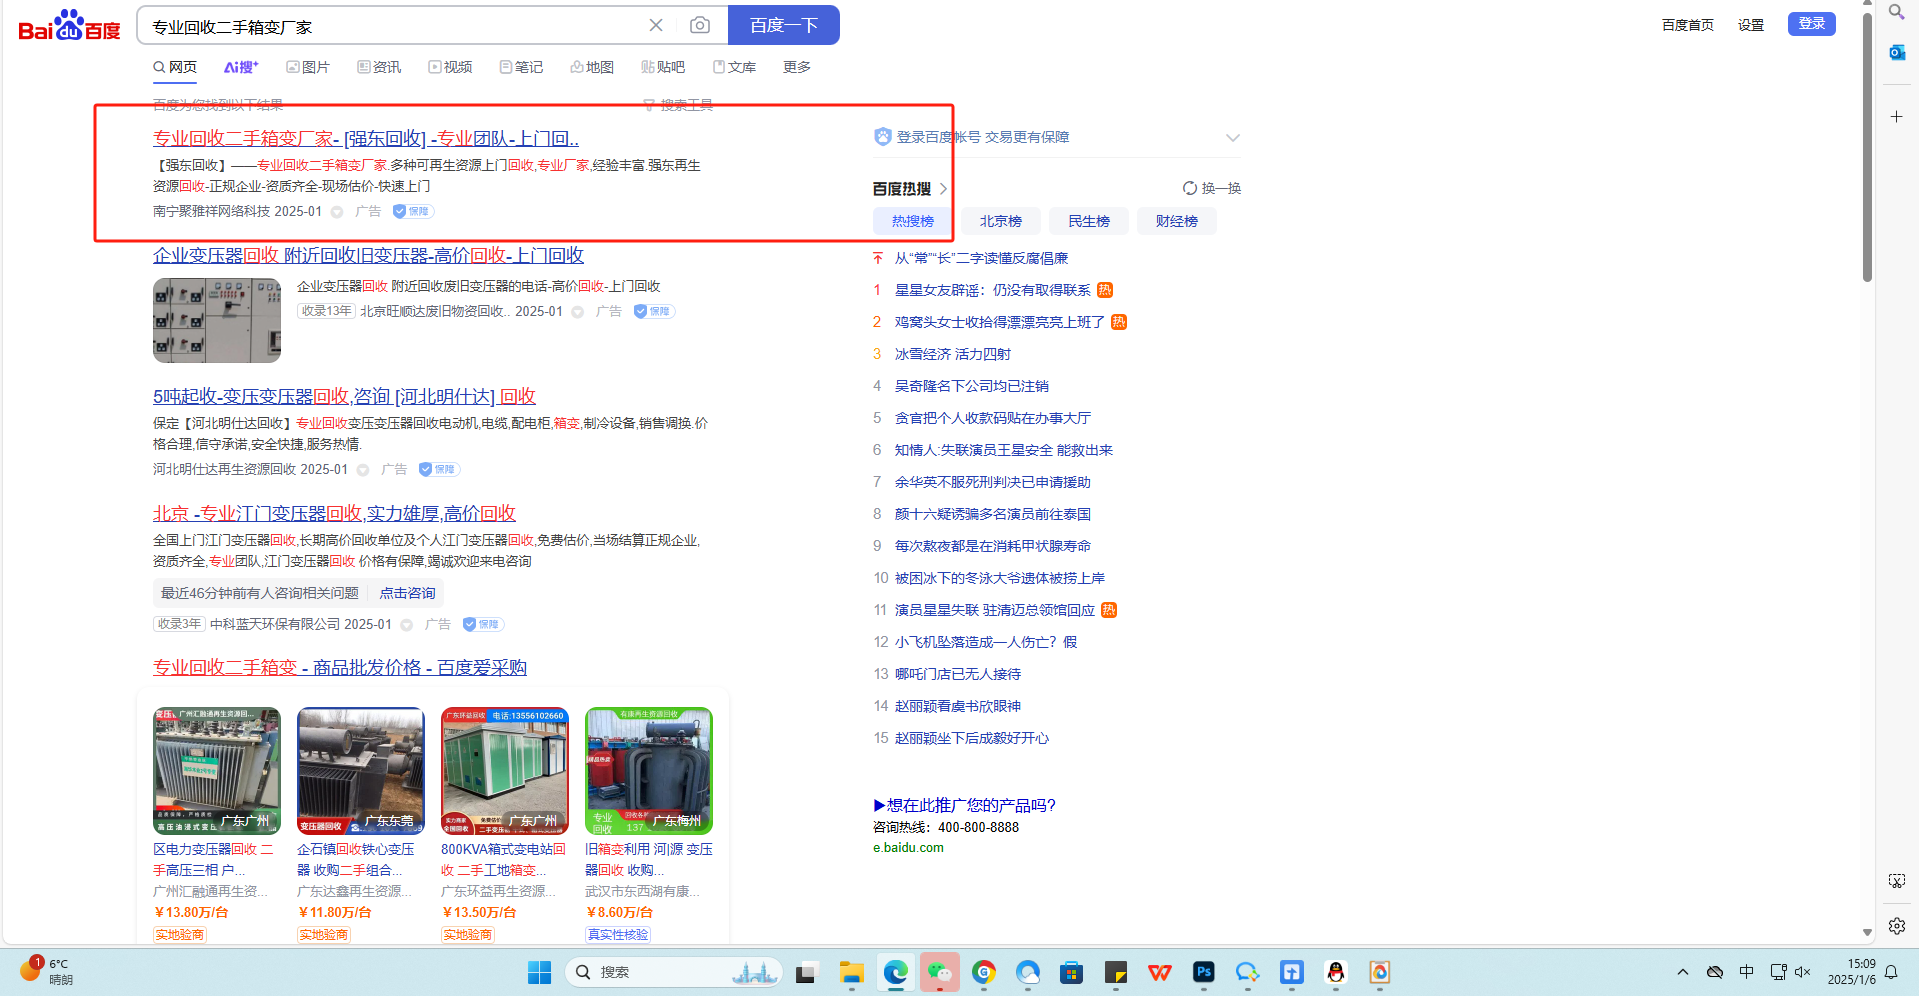Select the 北京榜 hot list tab
The width and height of the screenshot is (1919, 996).
(1000, 221)
